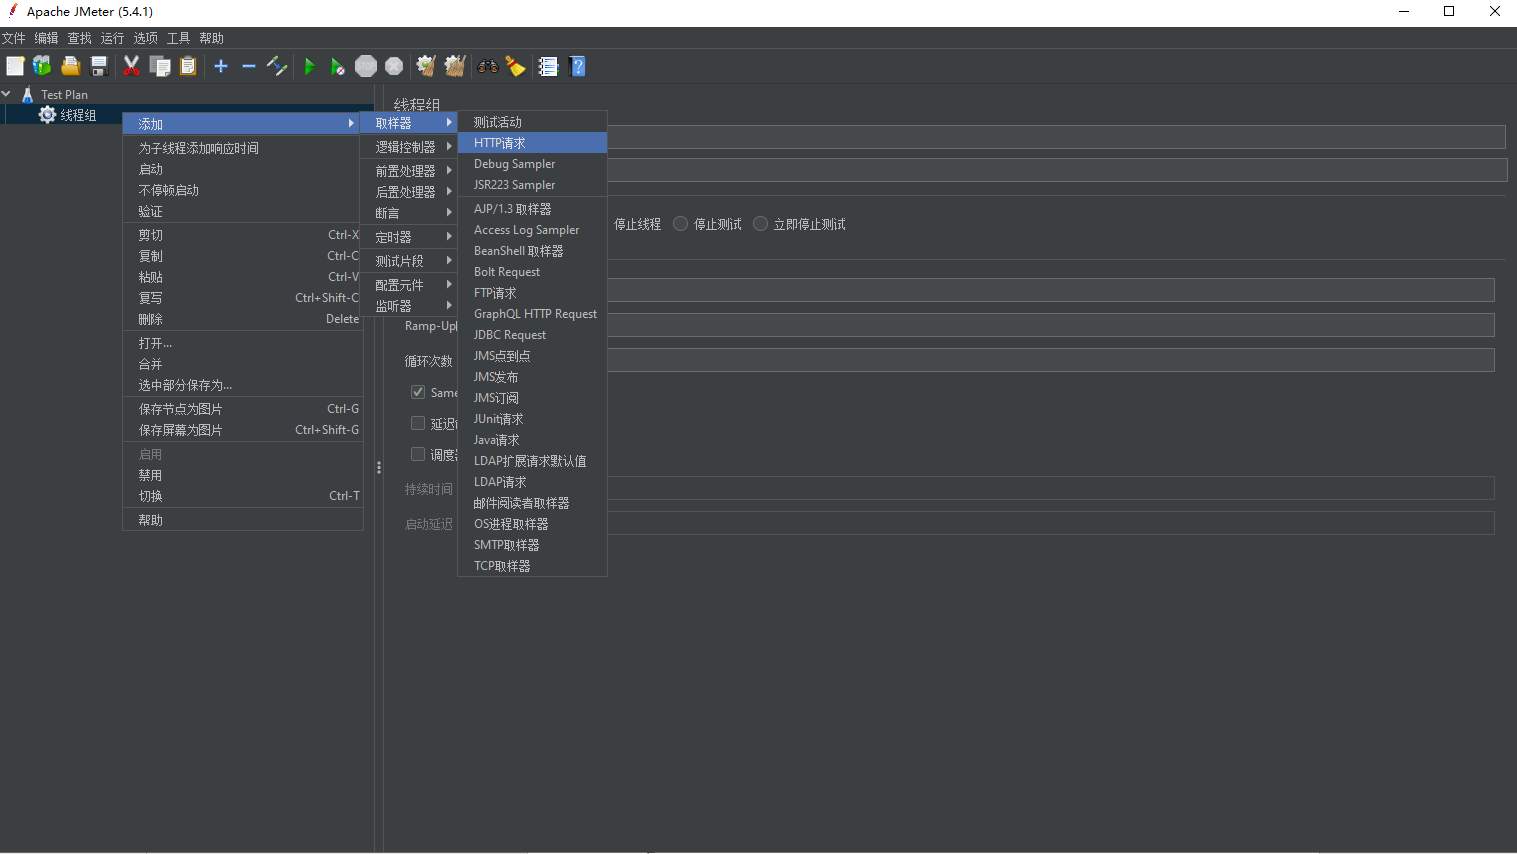Expand the 配置元件 submenu

point(409,285)
